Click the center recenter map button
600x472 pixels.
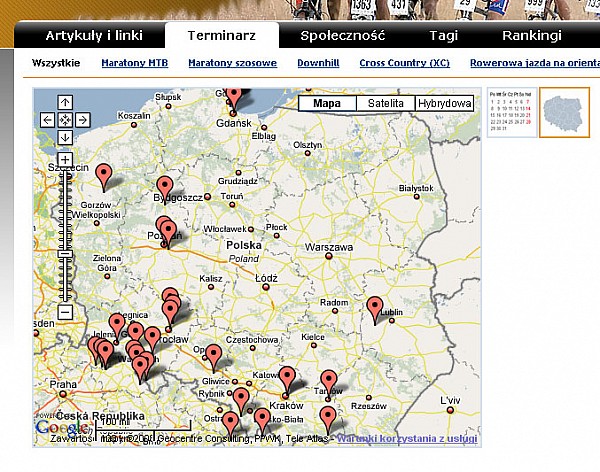(65, 119)
